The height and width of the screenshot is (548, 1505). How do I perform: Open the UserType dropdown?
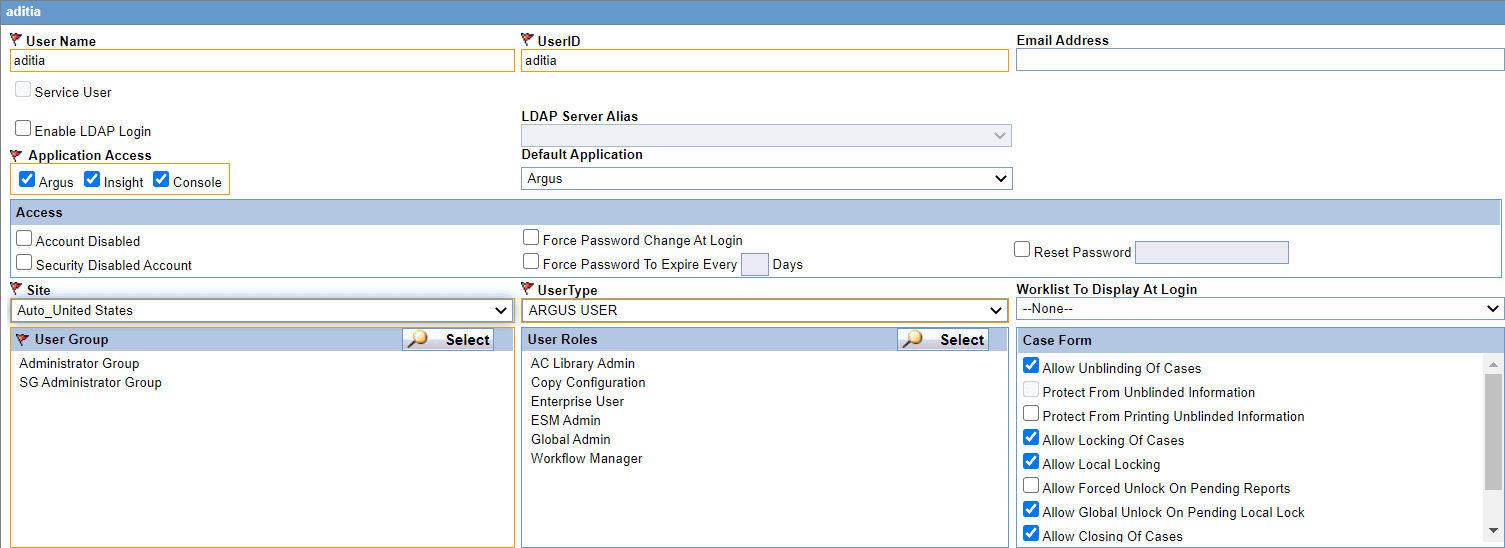(765, 310)
